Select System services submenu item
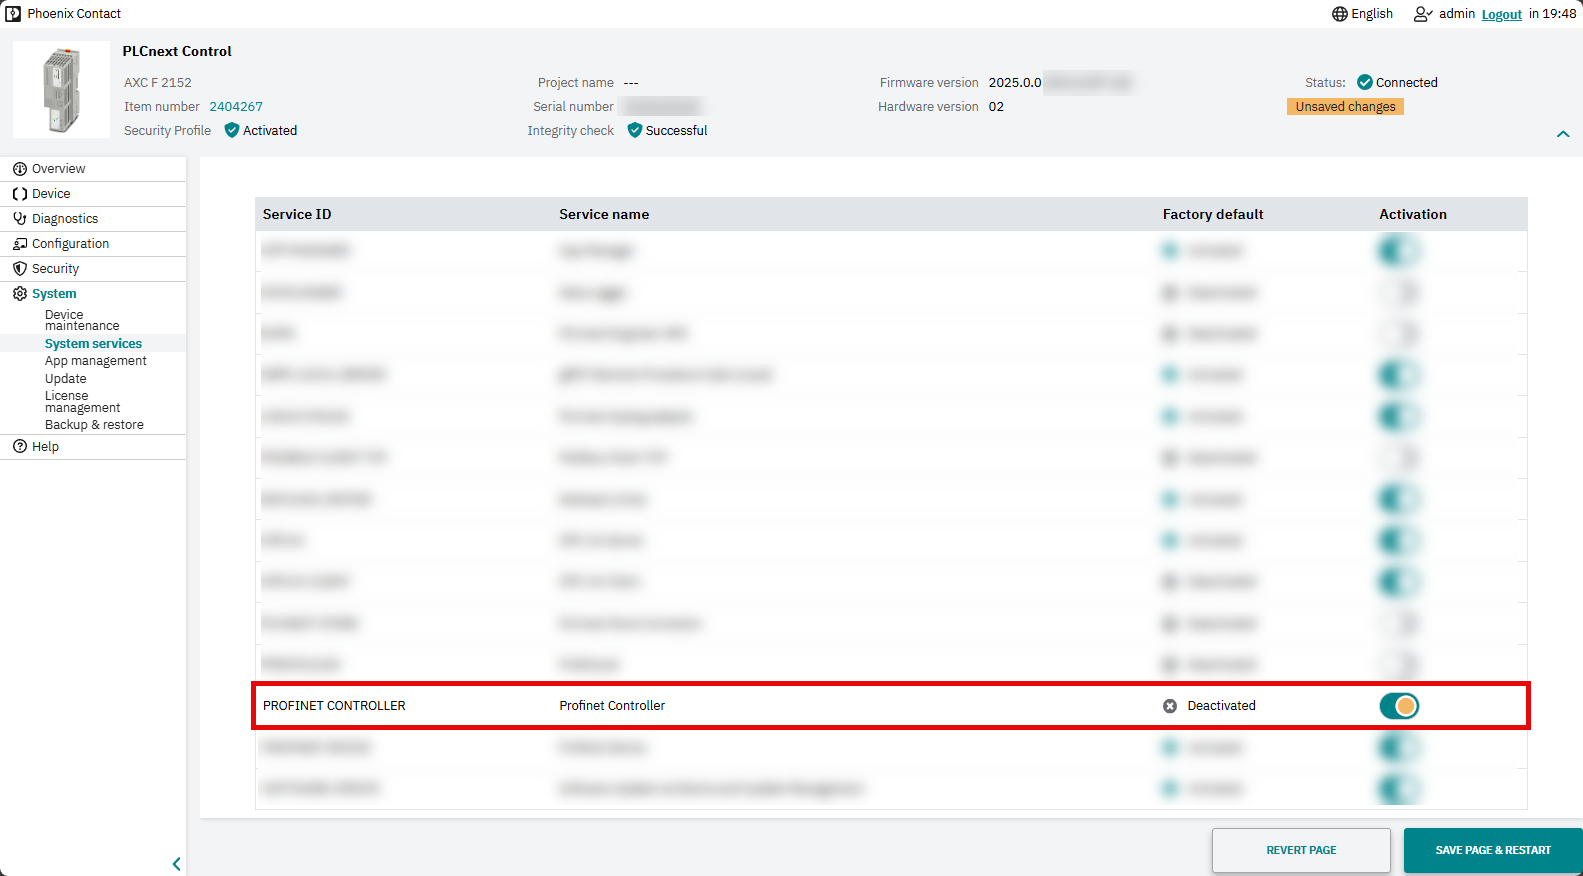The height and width of the screenshot is (876, 1583). click(x=93, y=343)
